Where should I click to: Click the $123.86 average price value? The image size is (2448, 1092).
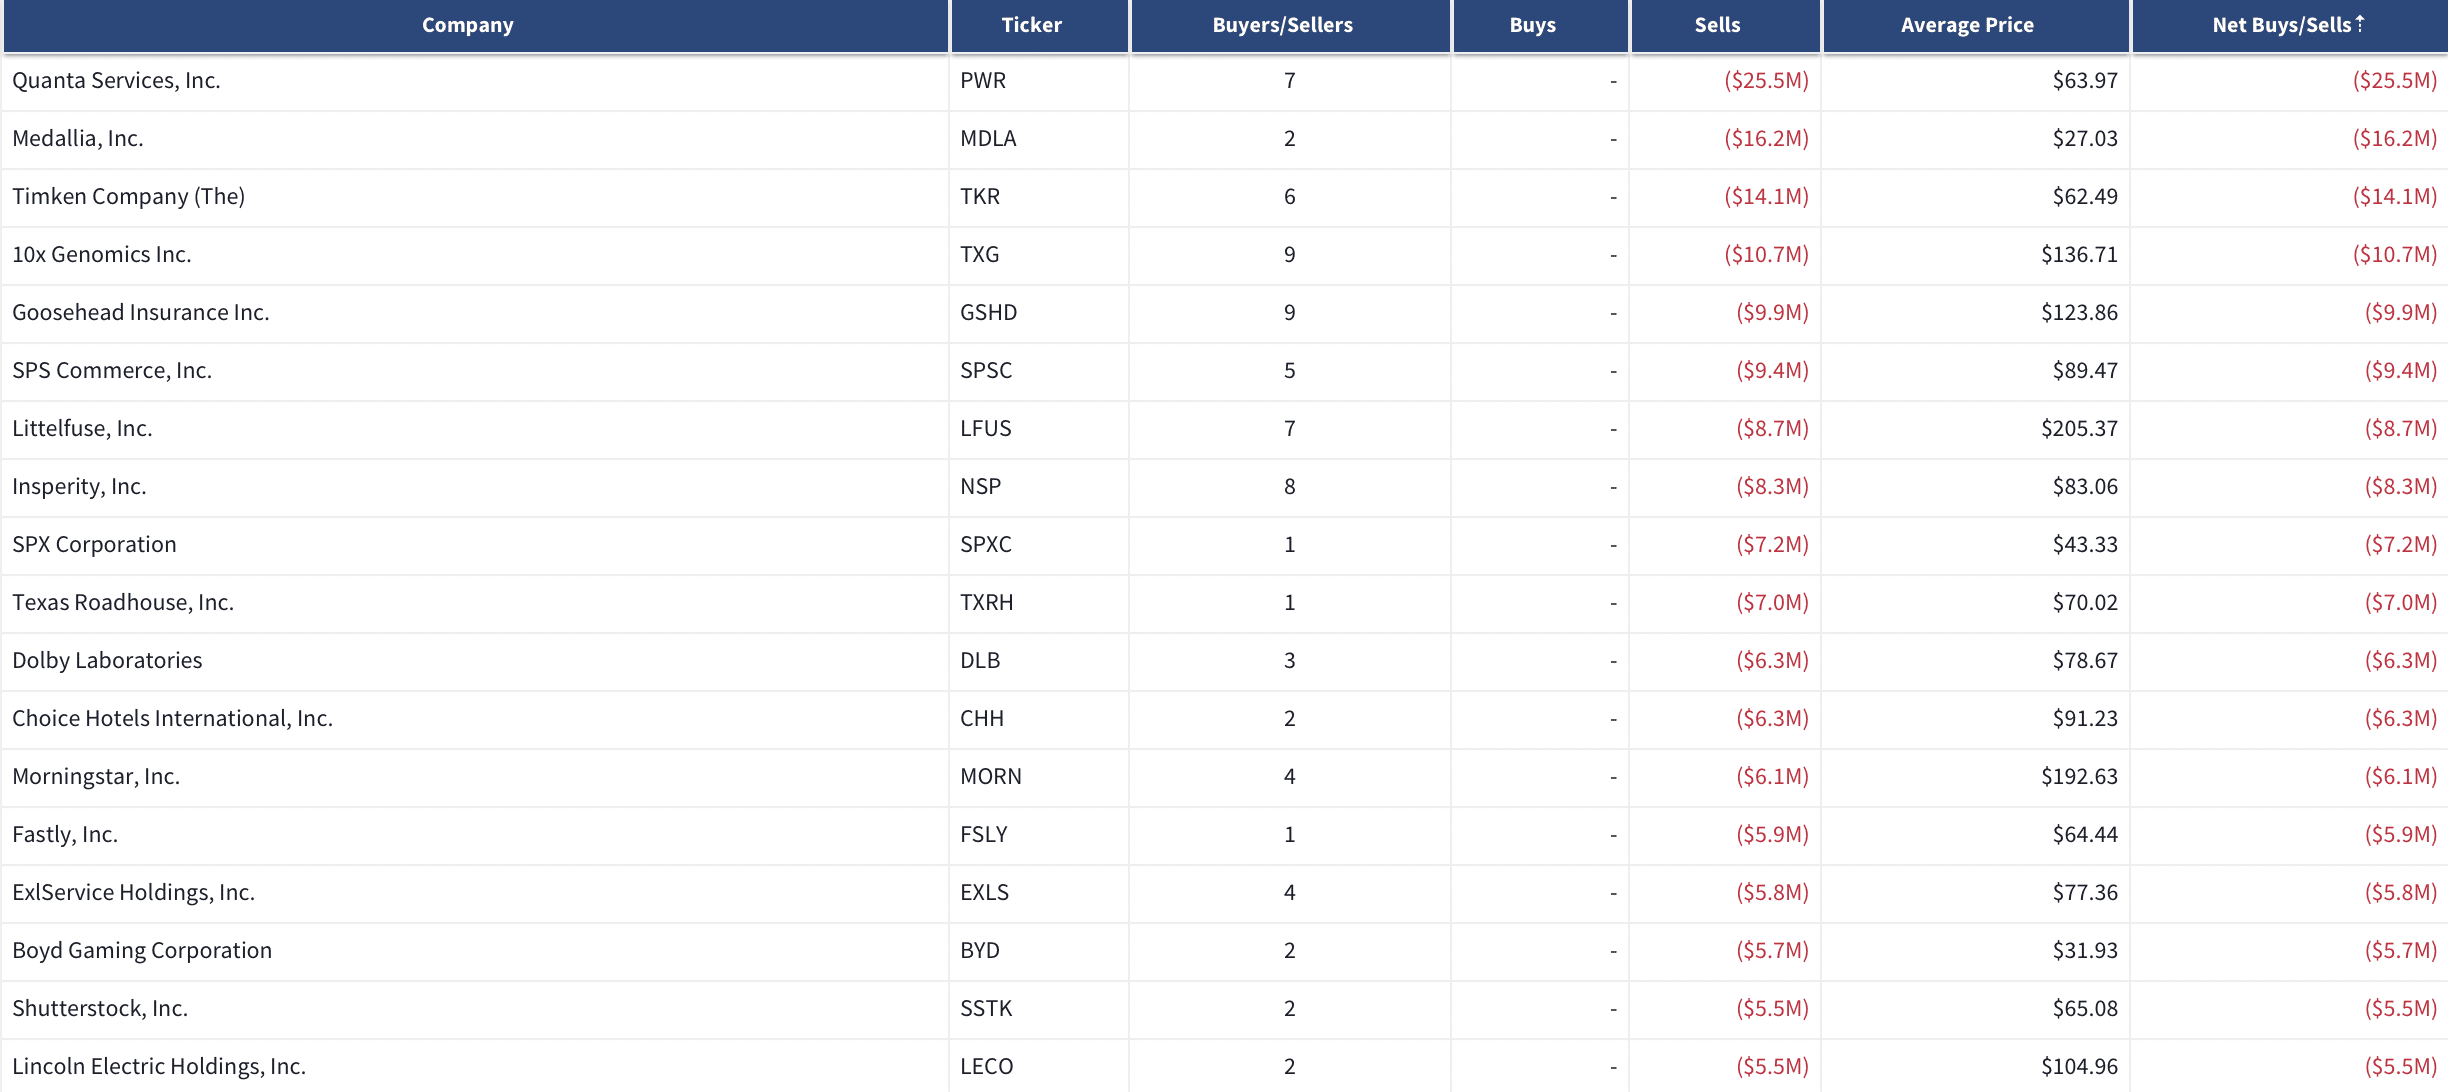(x=2079, y=312)
